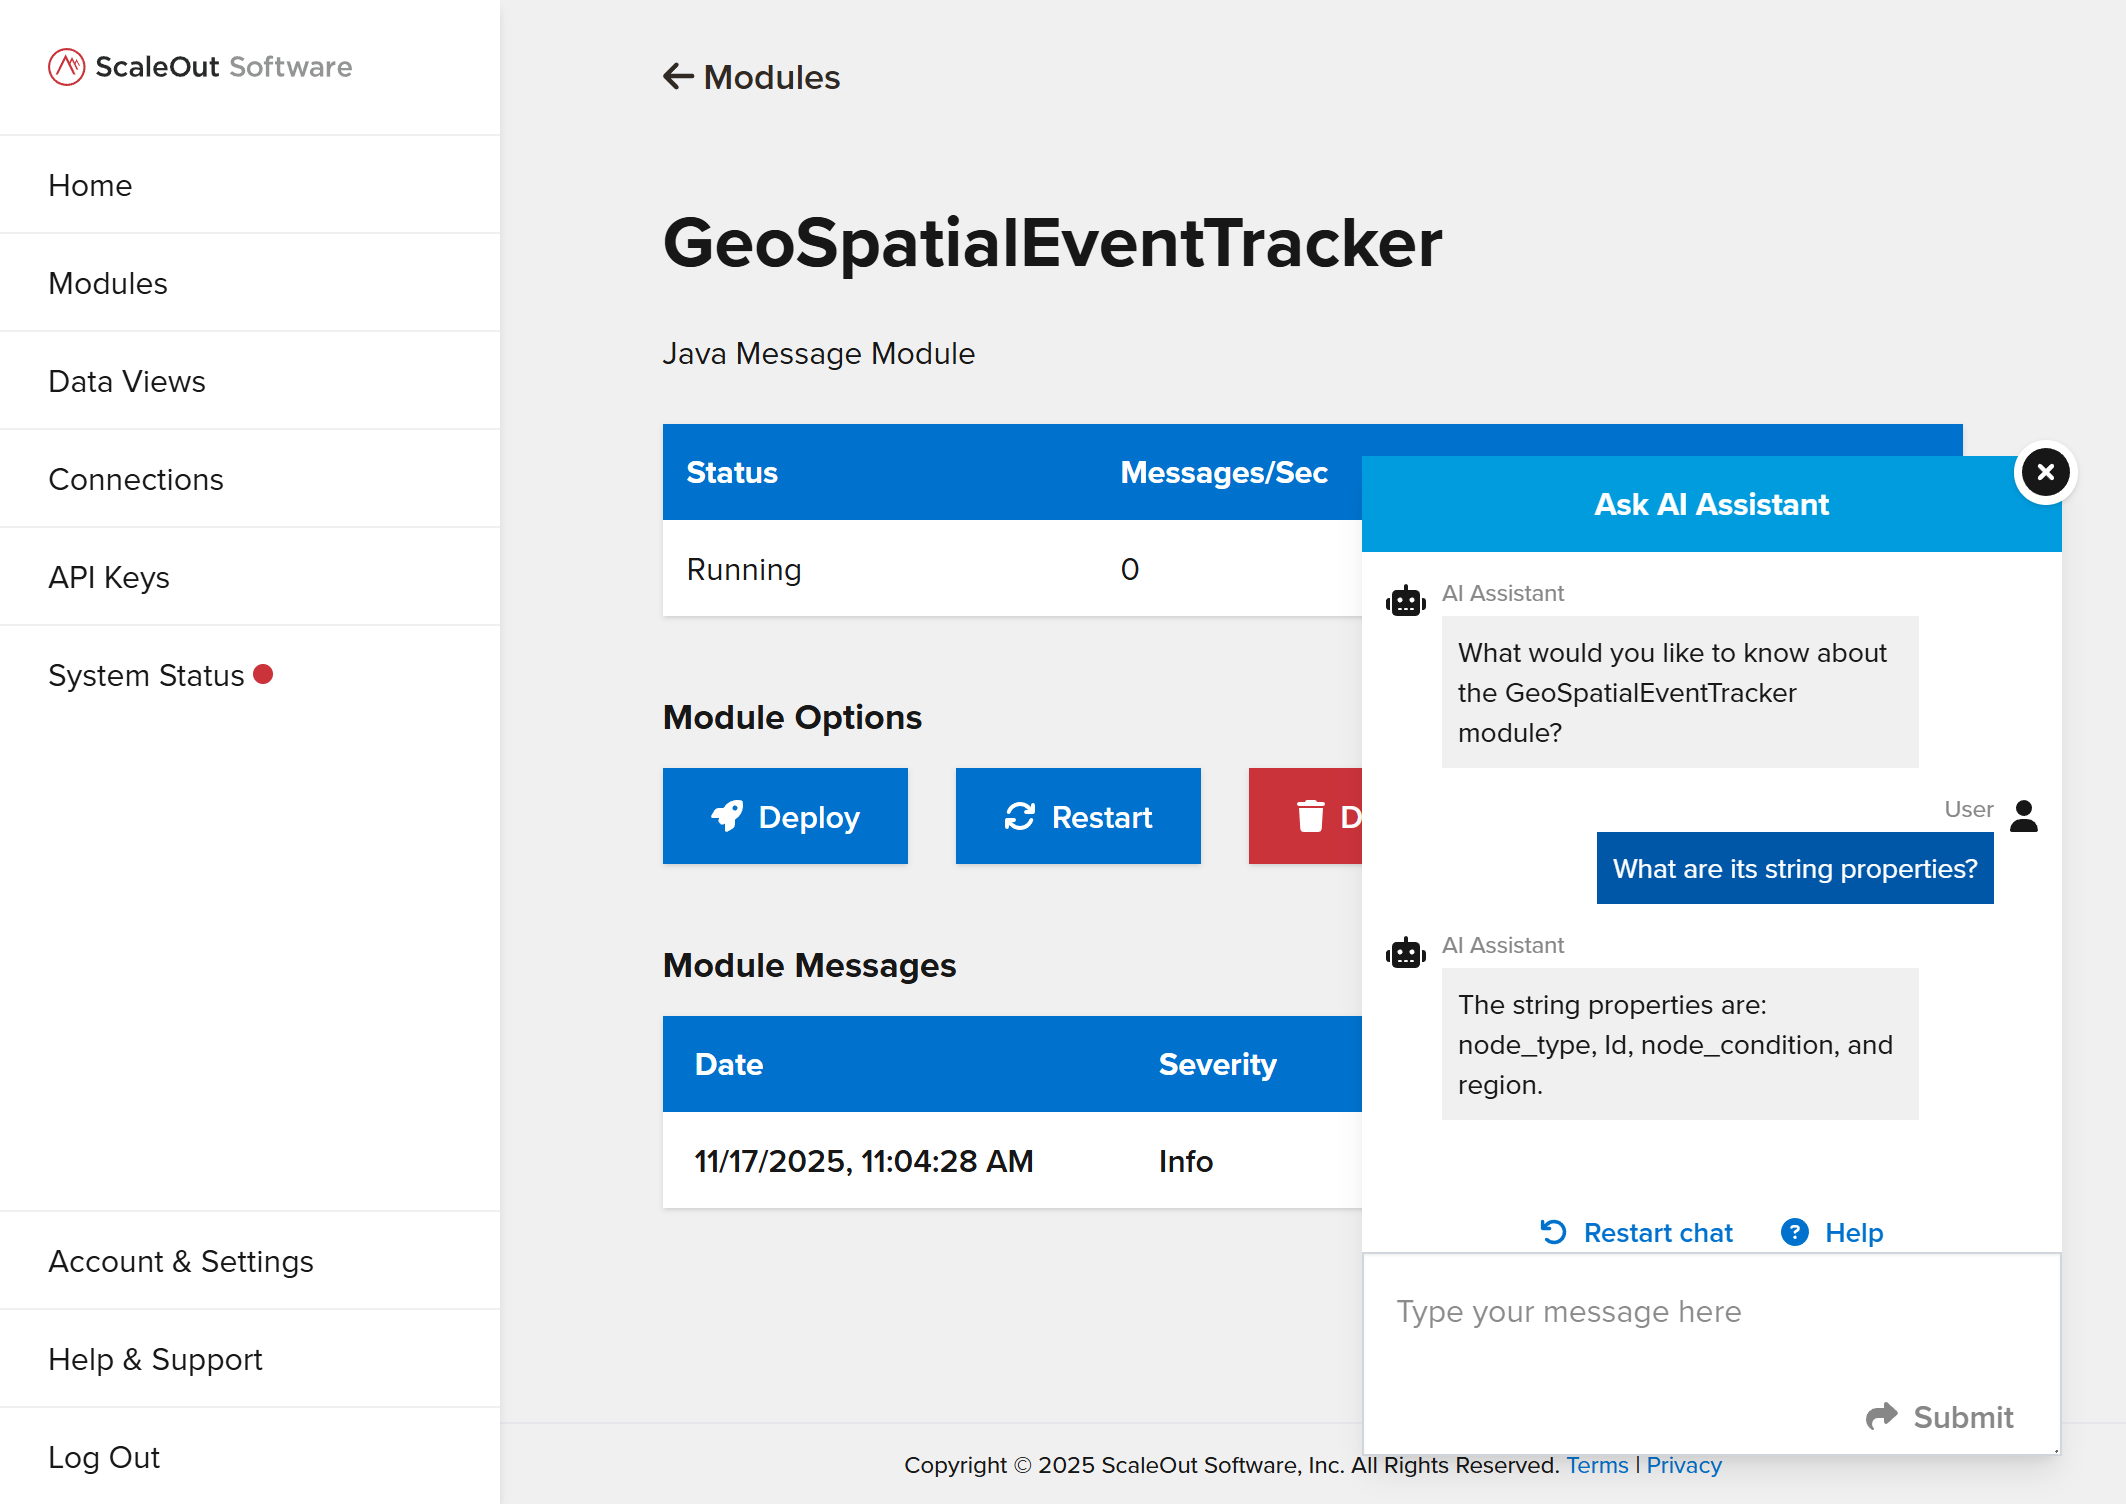Click the user avatar icon in chat
Screen dimensions: 2126x1504
click(2023, 815)
